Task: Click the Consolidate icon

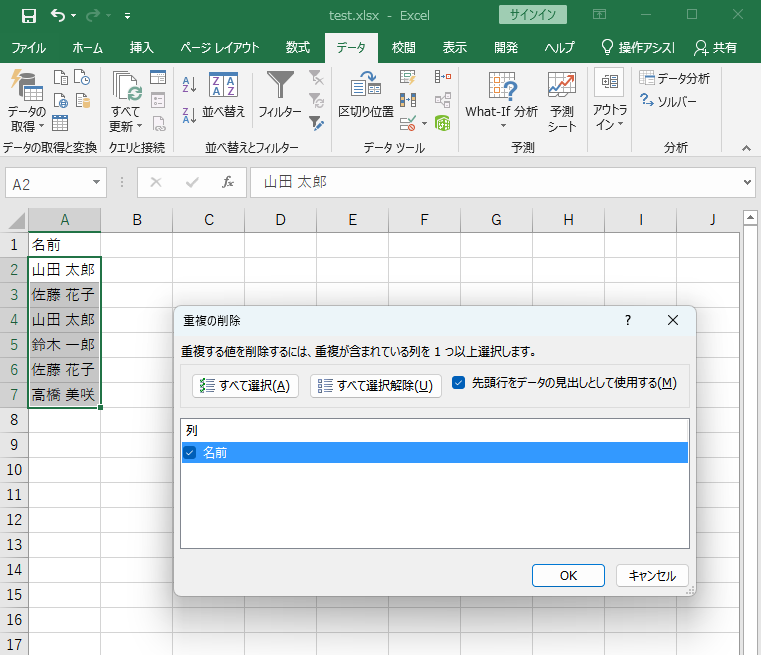Action: tap(443, 77)
